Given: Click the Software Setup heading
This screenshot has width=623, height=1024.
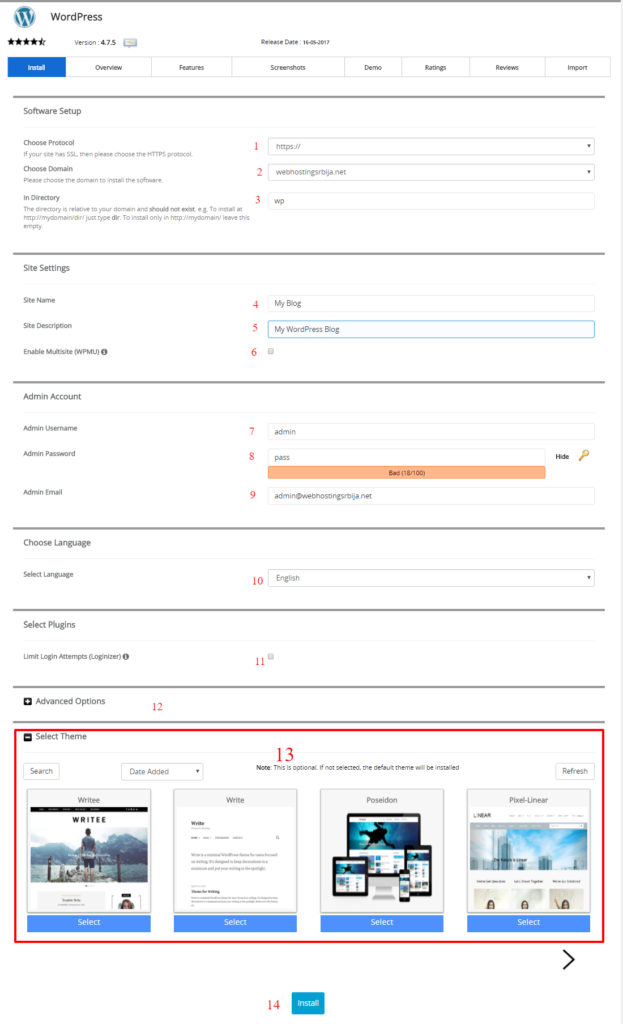Looking at the screenshot, I should pos(52,111).
